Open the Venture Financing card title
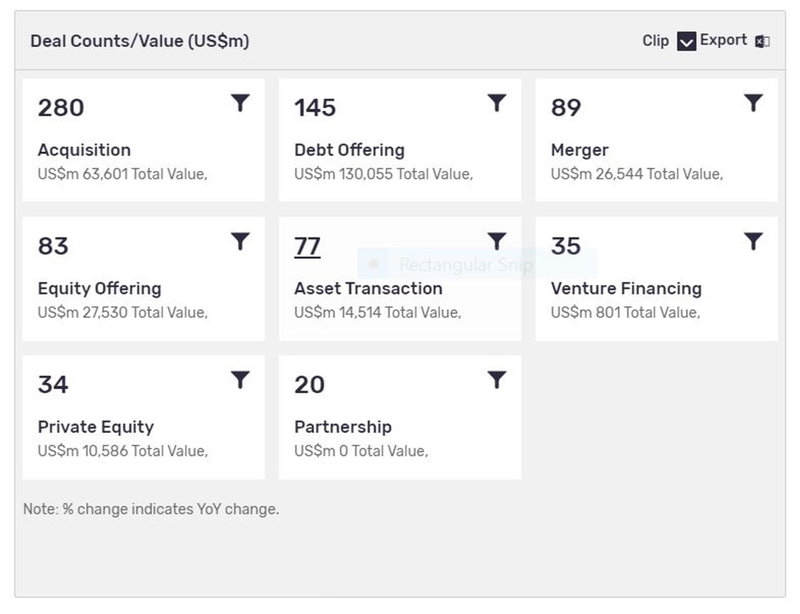 click(x=627, y=288)
